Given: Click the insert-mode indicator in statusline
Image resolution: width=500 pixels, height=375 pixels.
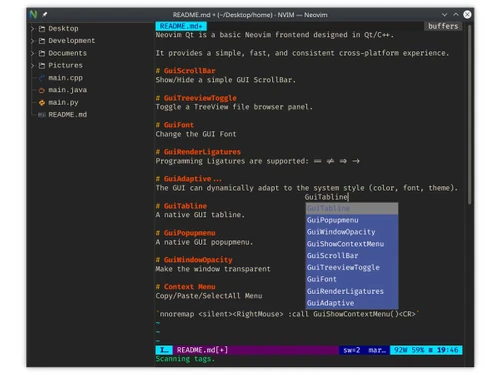Looking at the screenshot, I should coord(164,350).
